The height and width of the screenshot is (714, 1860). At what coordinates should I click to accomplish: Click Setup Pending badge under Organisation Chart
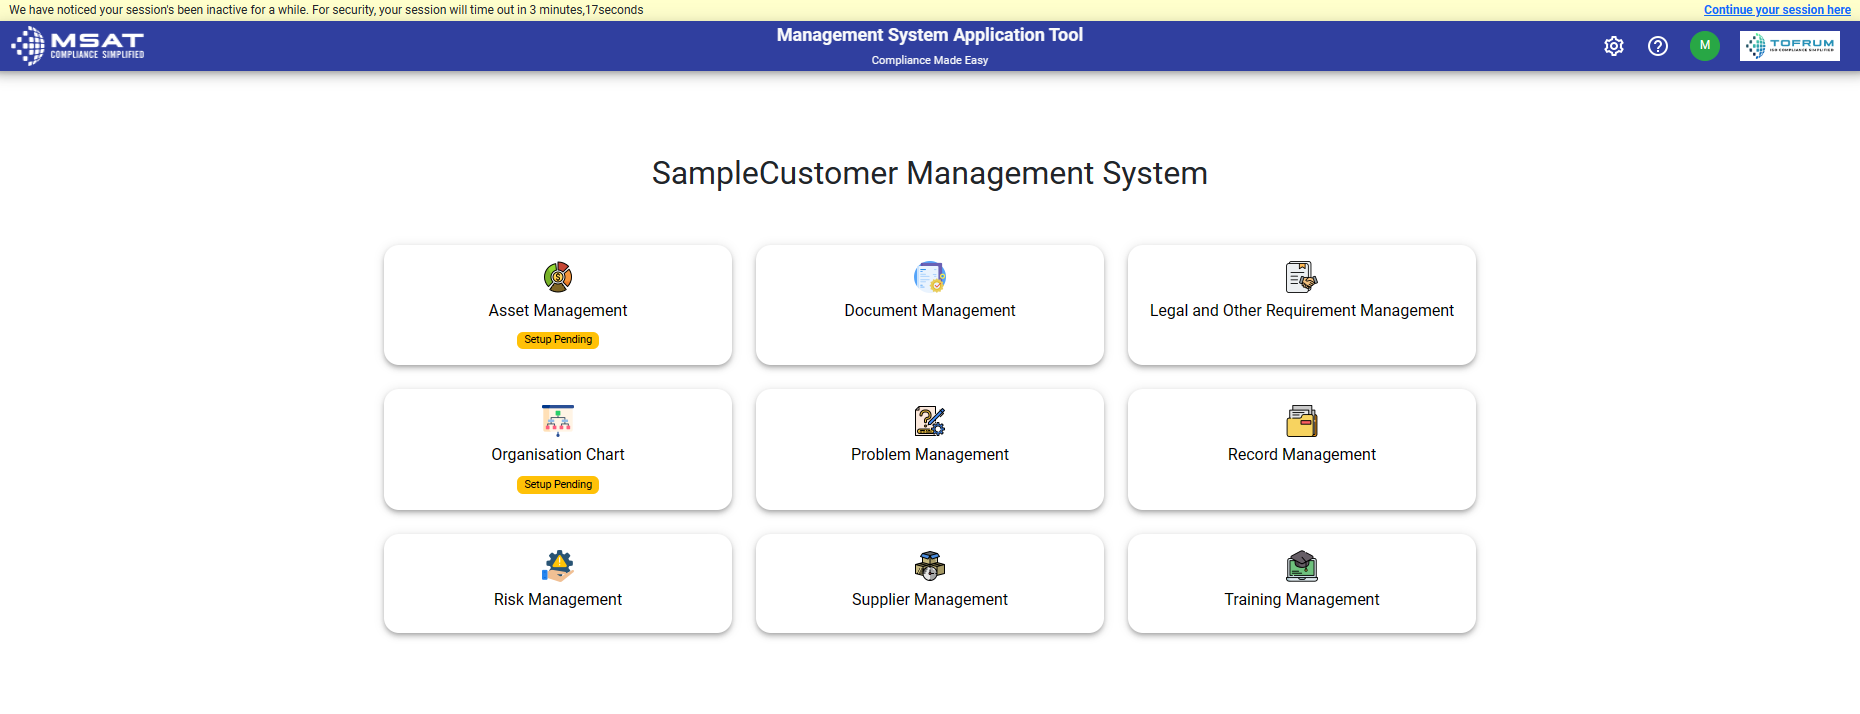pyautogui.click(x=558, y=485)
